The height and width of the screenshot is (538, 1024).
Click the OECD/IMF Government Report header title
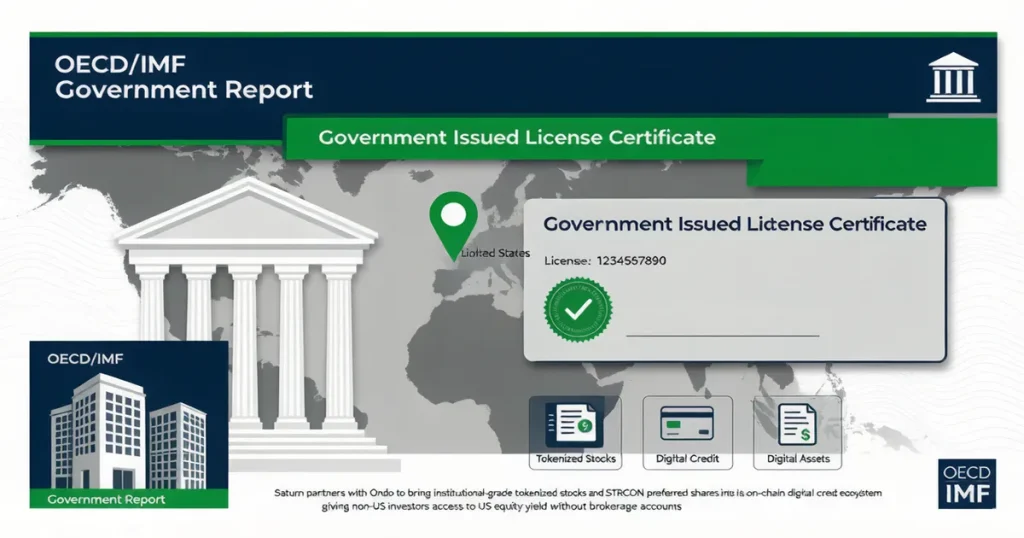184,77
